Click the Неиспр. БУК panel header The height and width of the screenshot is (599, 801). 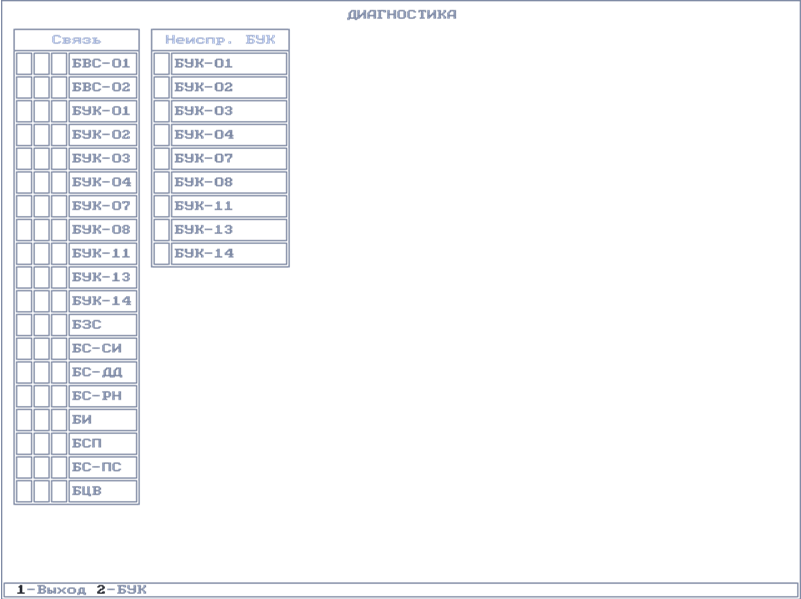220,40
